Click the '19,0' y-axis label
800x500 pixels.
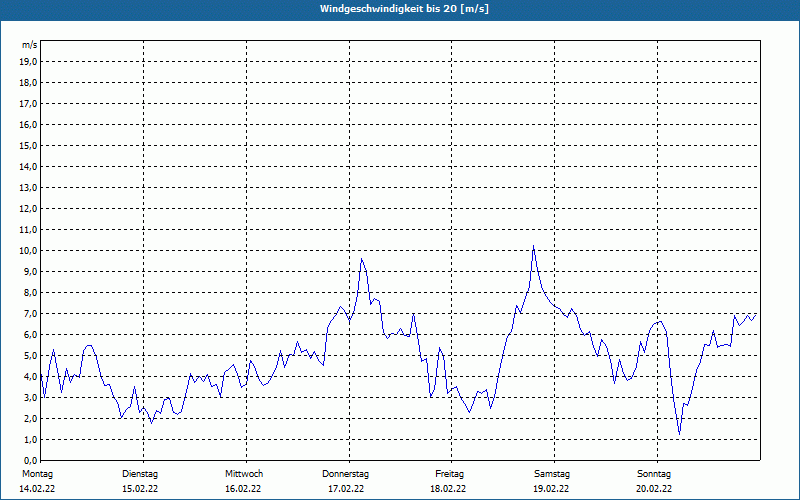tap(28, 62)
